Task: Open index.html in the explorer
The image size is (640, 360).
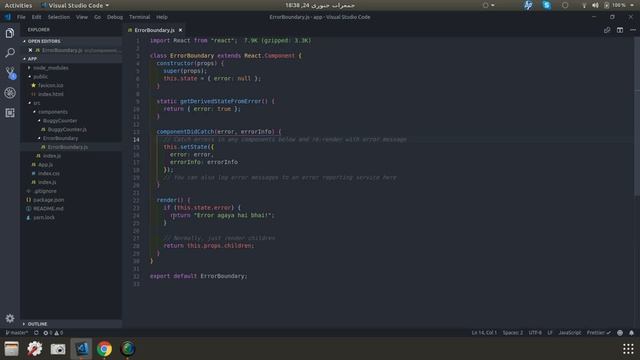Action: [51, 94]
